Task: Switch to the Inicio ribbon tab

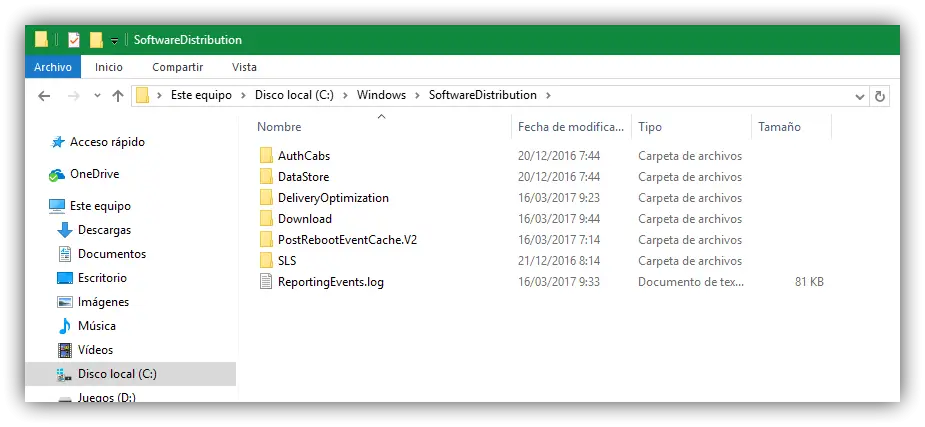Action: (109, 67)
